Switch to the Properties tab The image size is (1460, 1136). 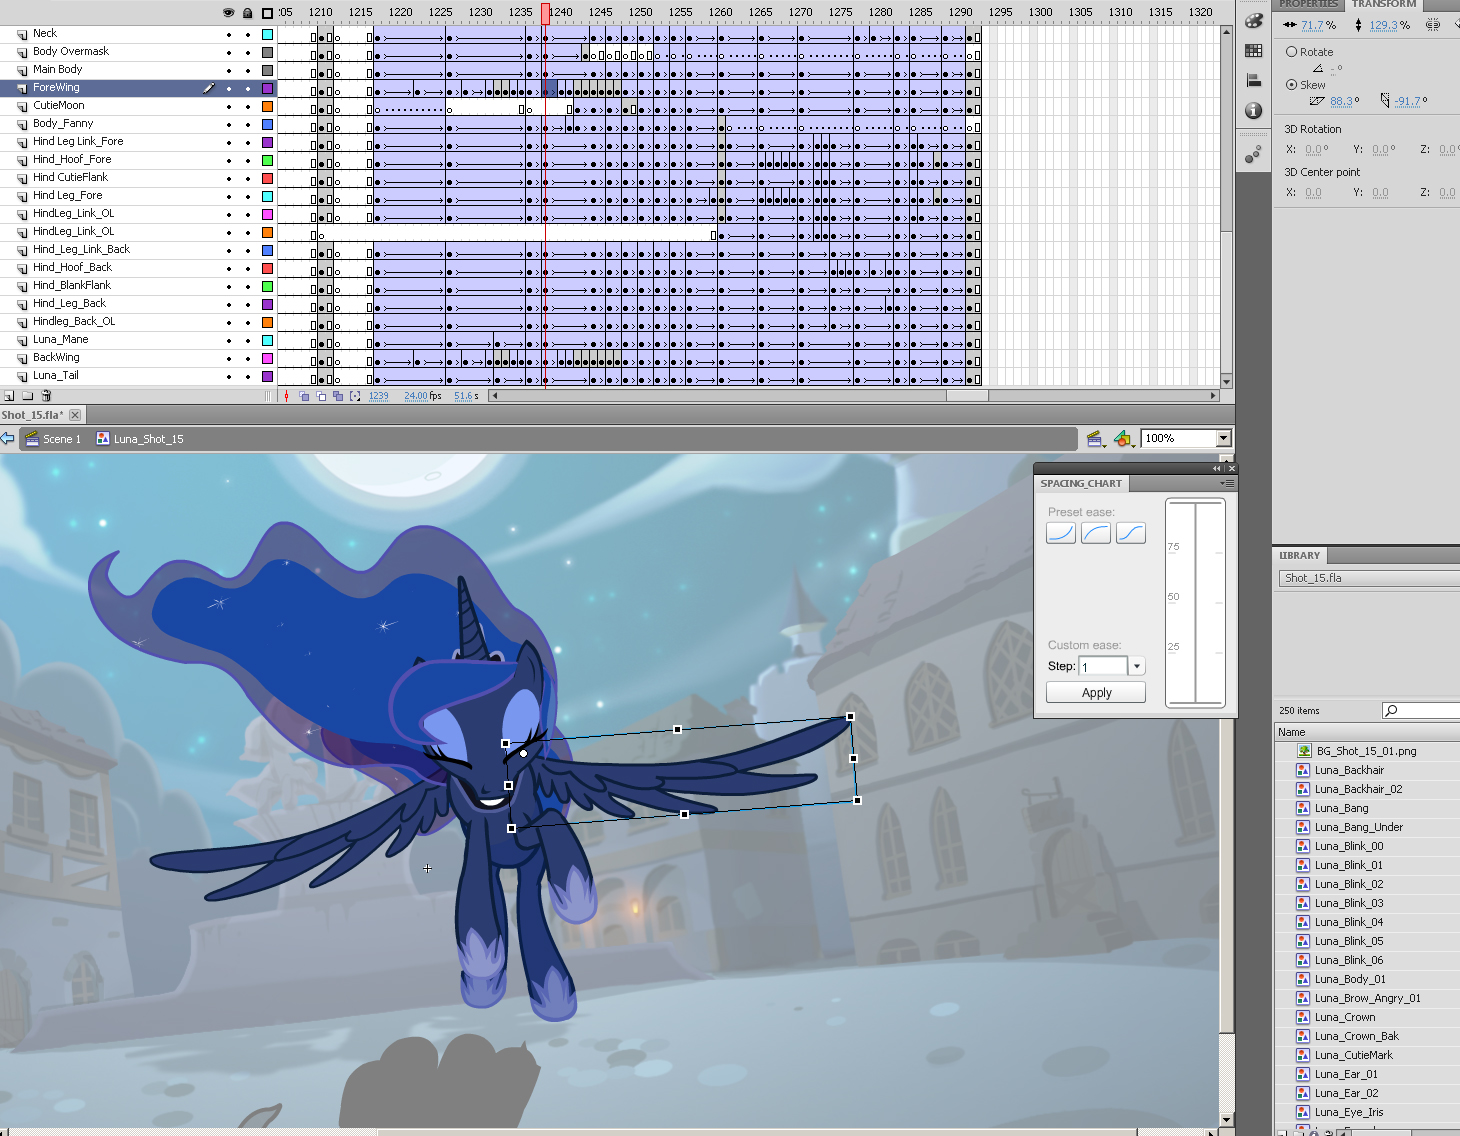coord(1308,4)
